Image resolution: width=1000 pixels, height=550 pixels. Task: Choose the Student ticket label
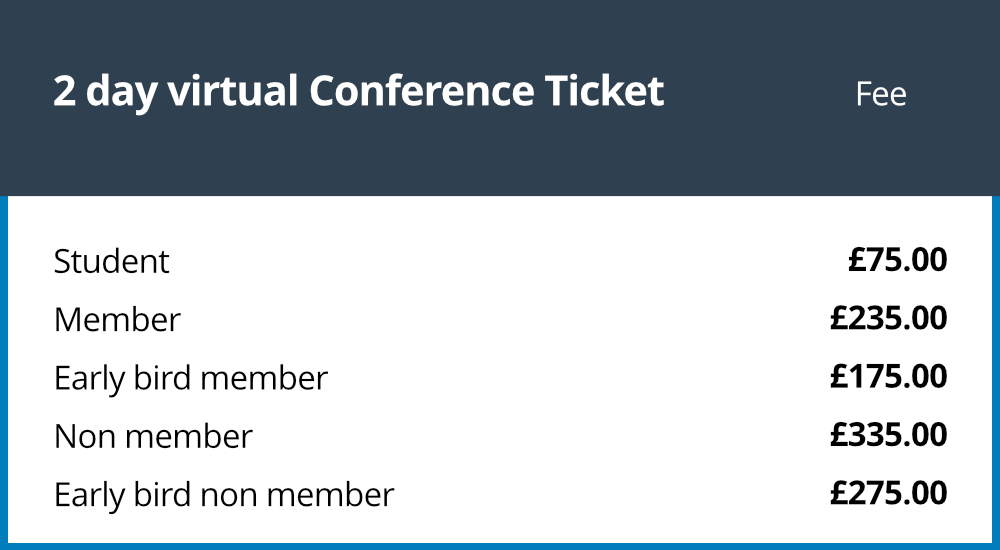(112, 262)
